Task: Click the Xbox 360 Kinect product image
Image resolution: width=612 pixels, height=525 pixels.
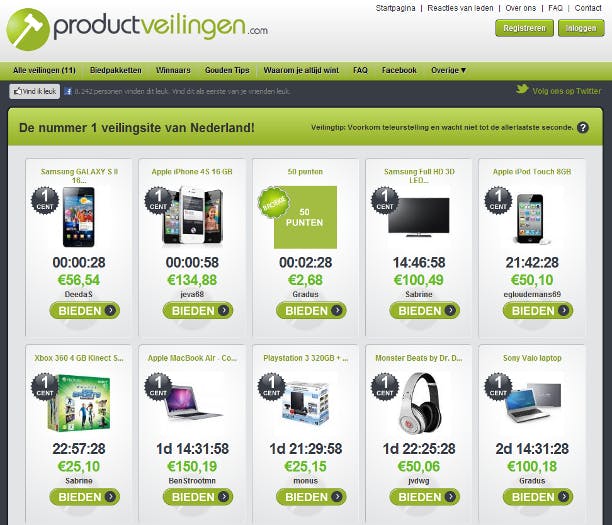Action: coord(79,403)
